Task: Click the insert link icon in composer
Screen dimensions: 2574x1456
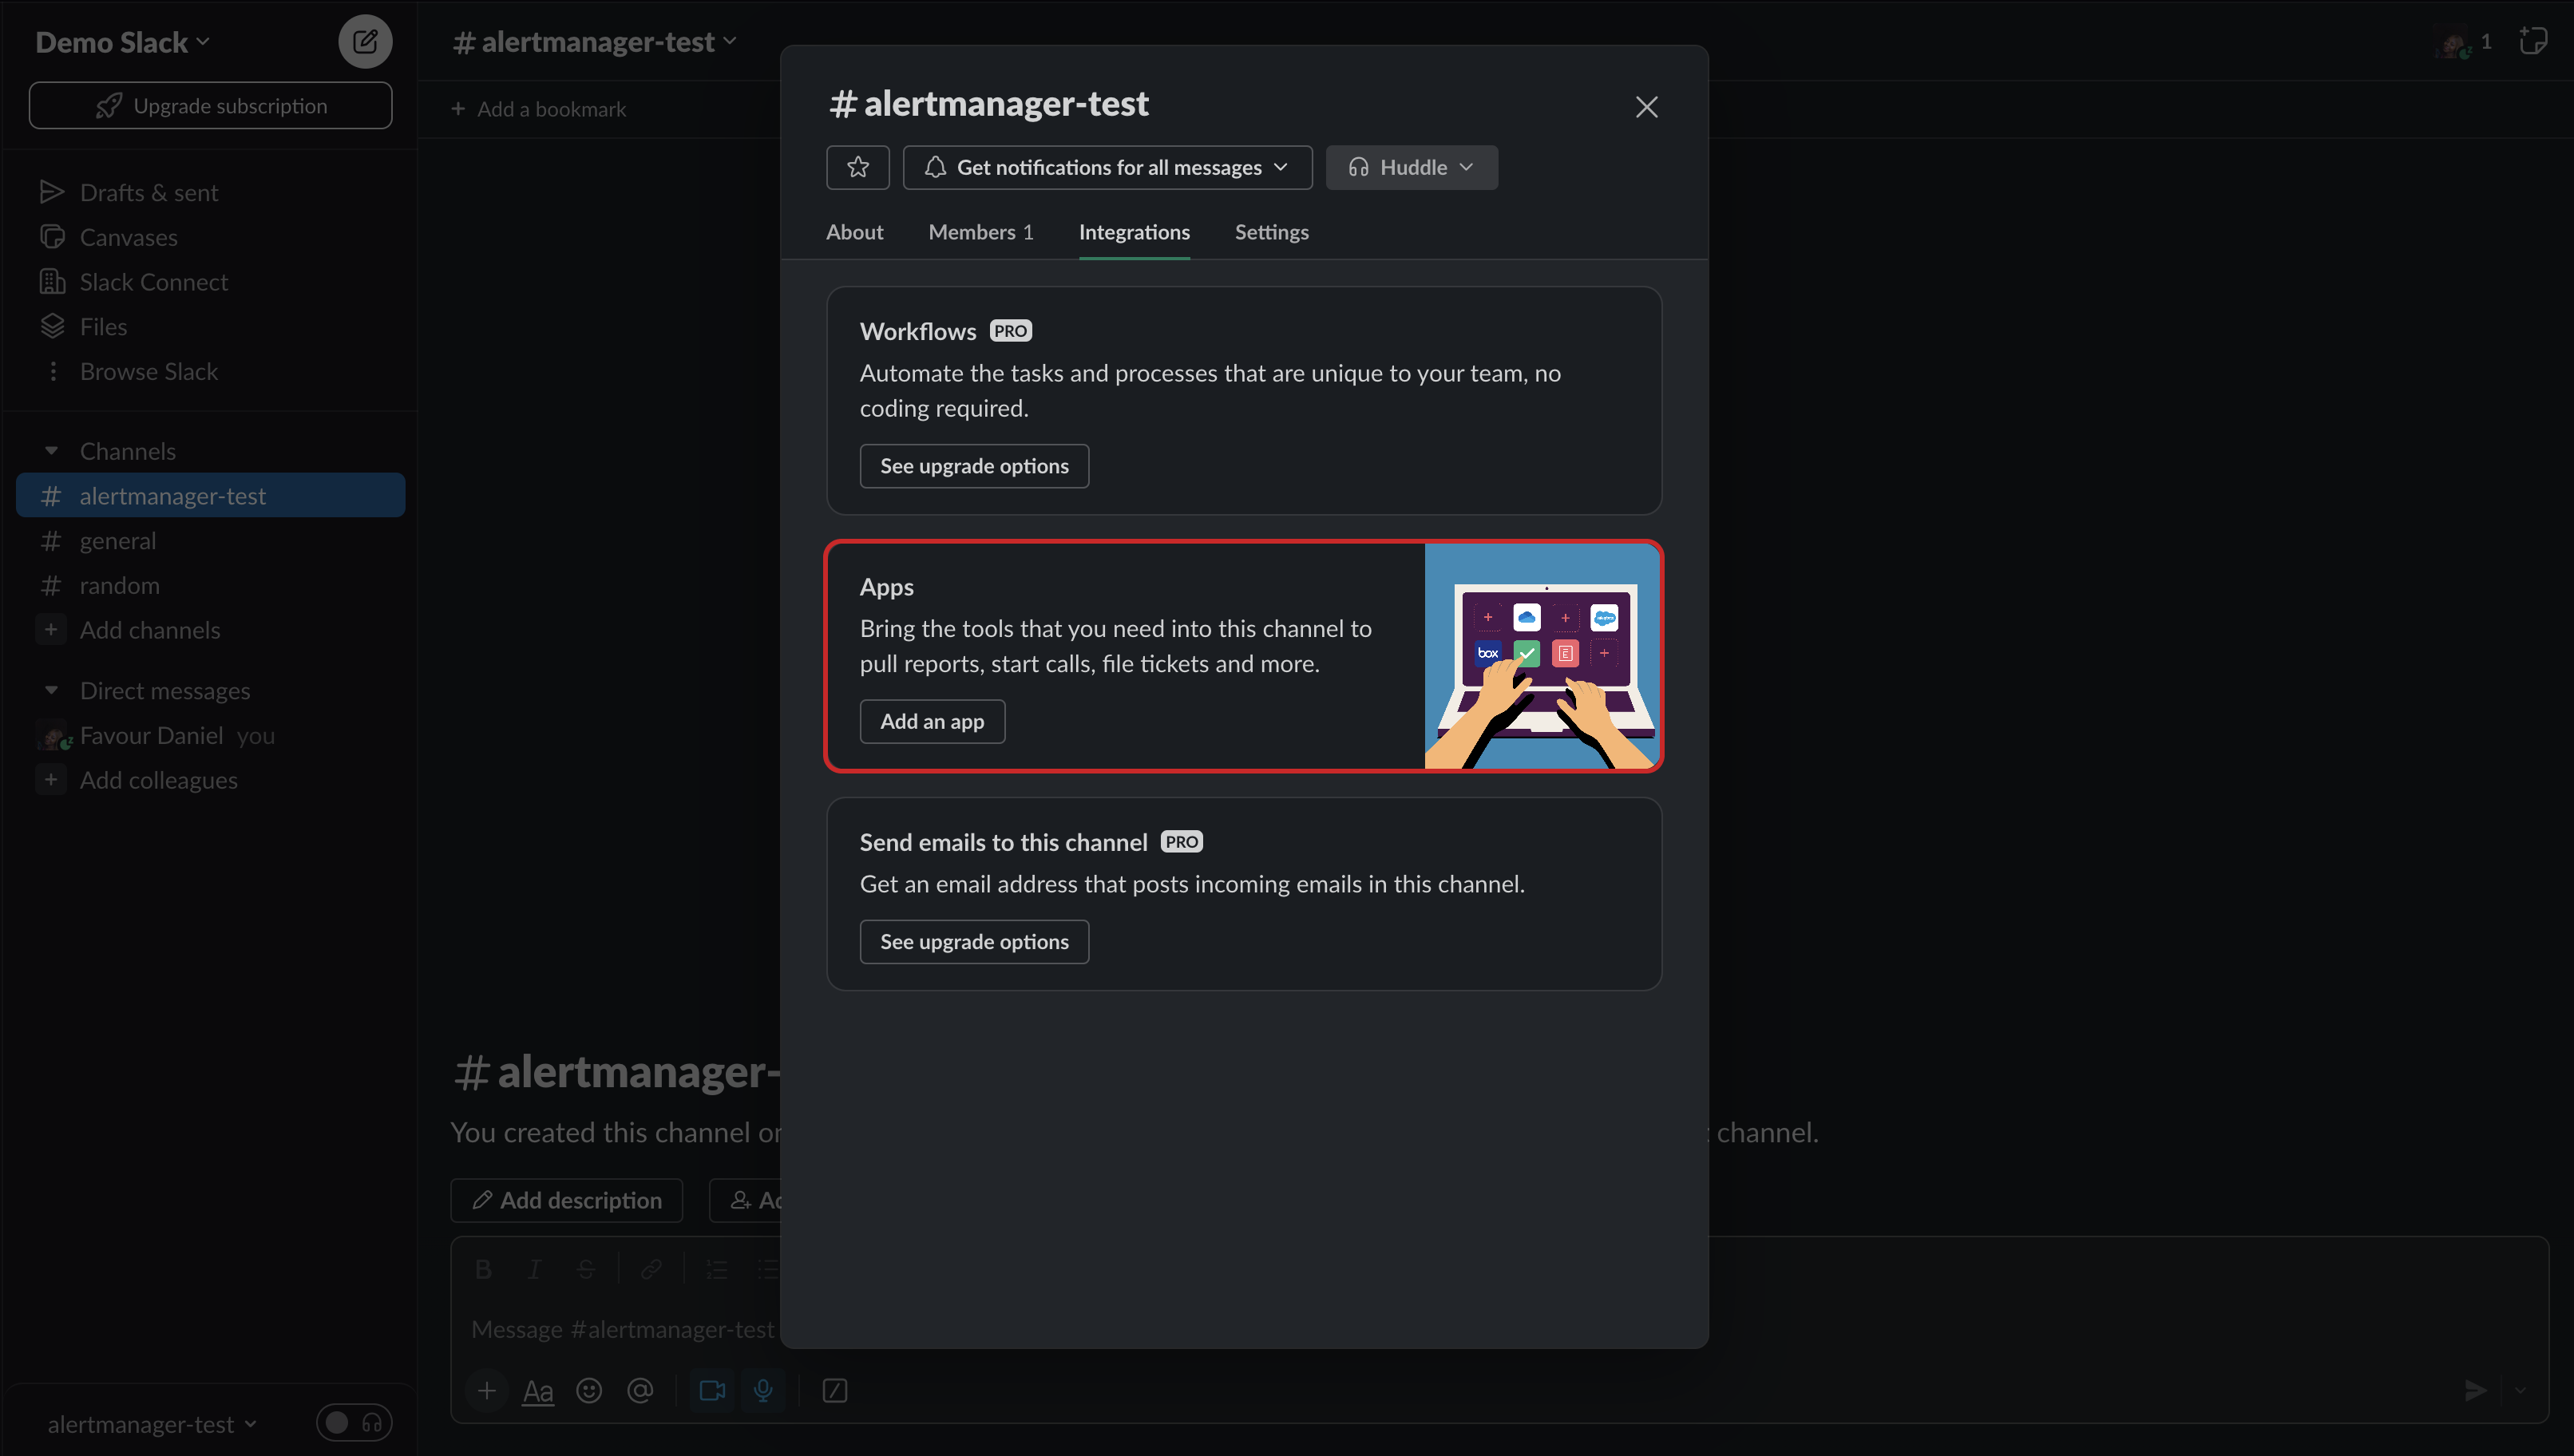Action: tap(651, 1269)
